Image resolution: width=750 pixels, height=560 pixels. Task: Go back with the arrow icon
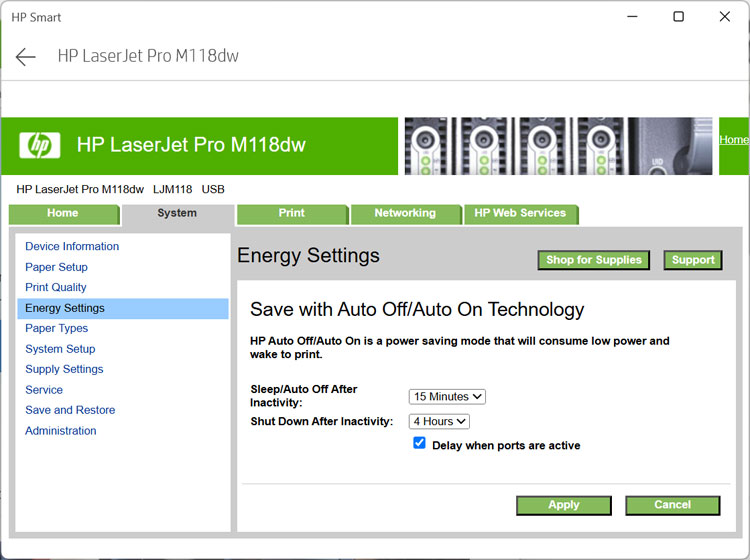25,56
